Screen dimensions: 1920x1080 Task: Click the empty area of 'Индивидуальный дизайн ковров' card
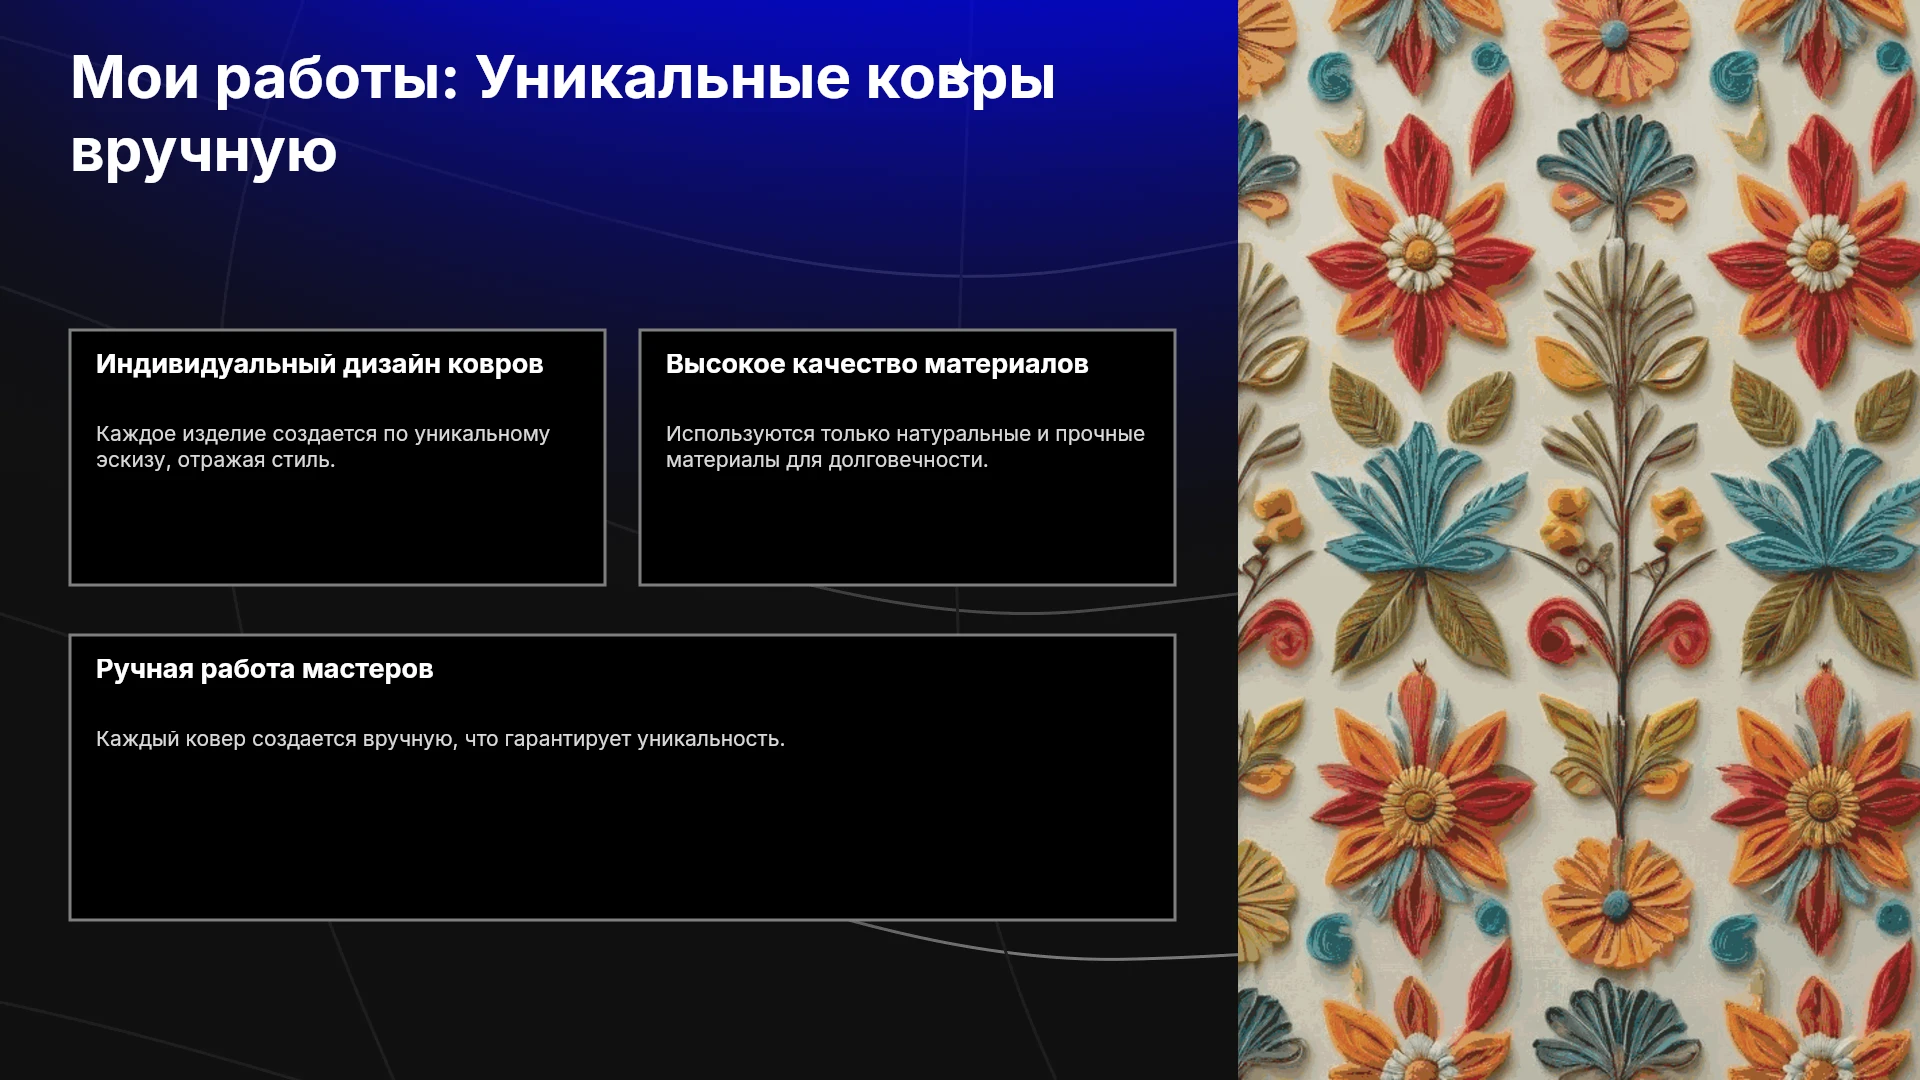click(337, 528)
